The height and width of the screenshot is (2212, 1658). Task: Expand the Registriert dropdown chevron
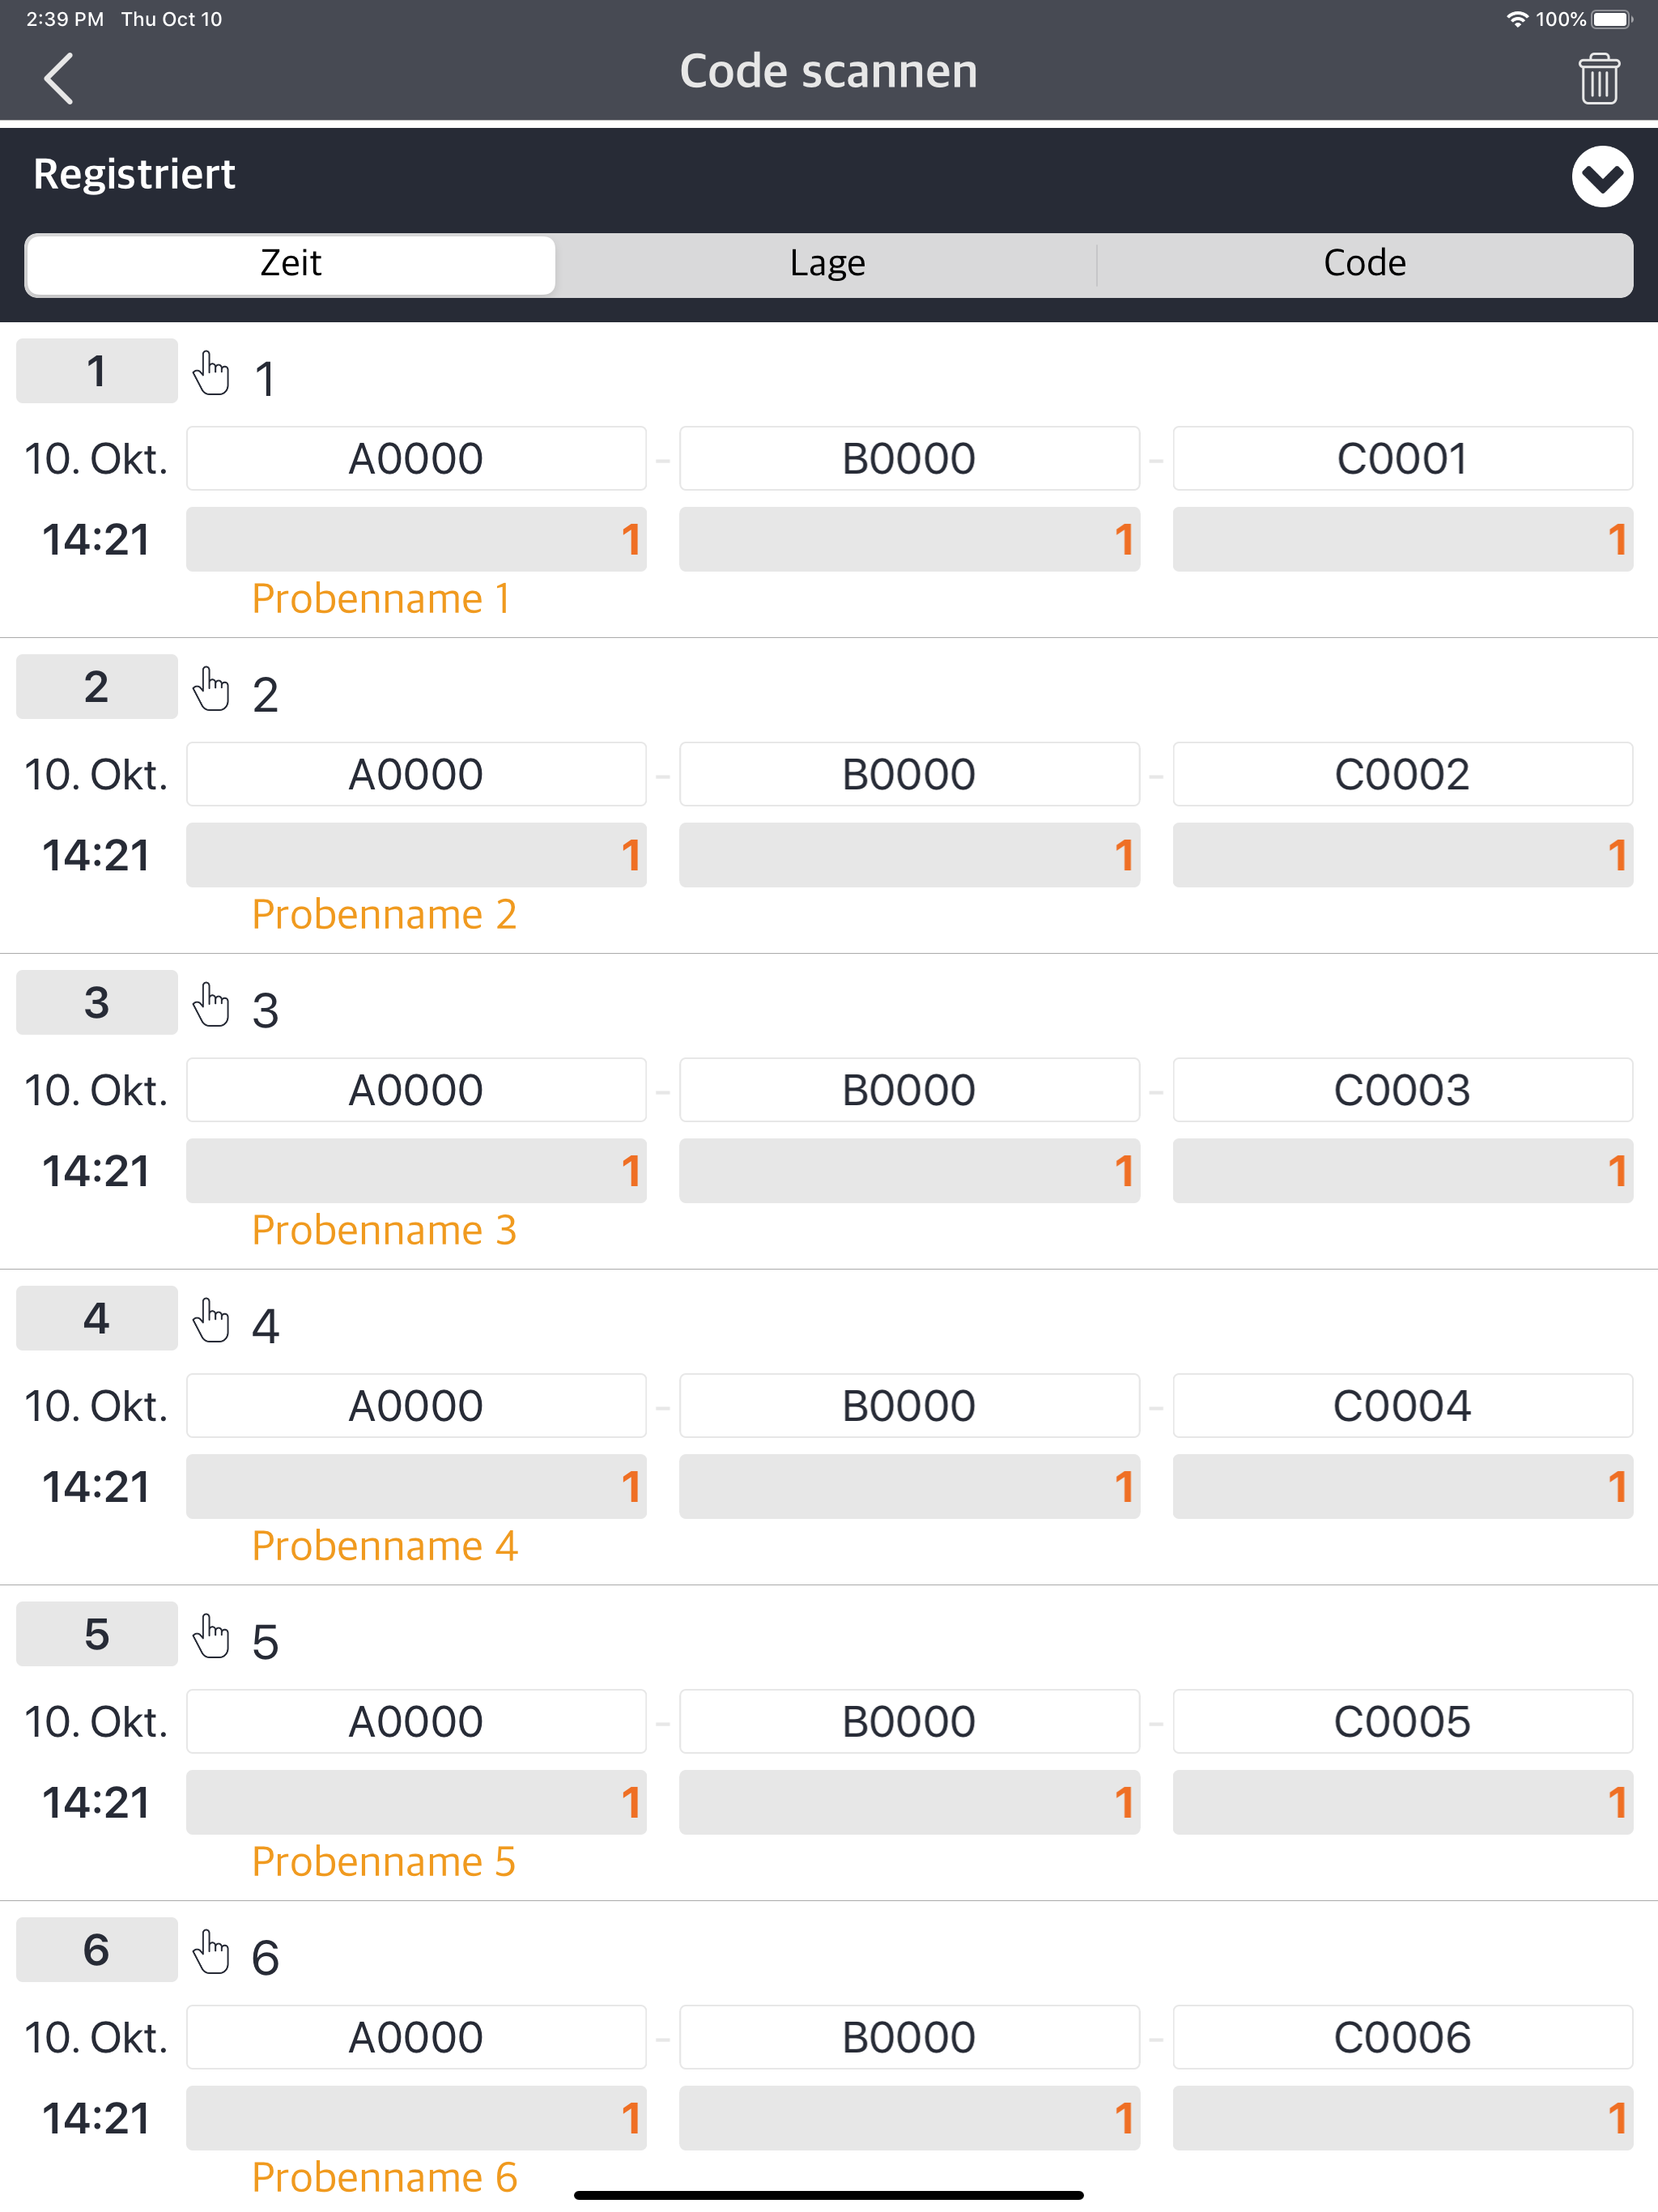(1601, 177)
